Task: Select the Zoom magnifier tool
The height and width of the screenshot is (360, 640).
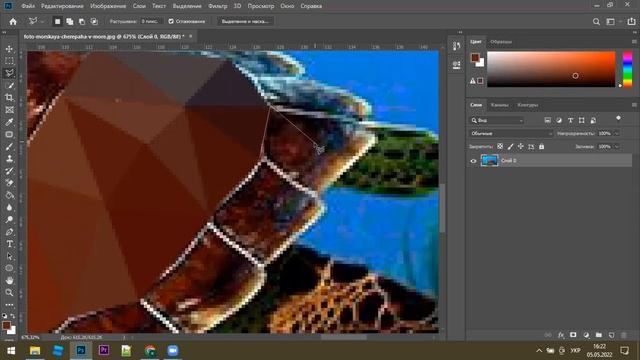Action: 9,293
